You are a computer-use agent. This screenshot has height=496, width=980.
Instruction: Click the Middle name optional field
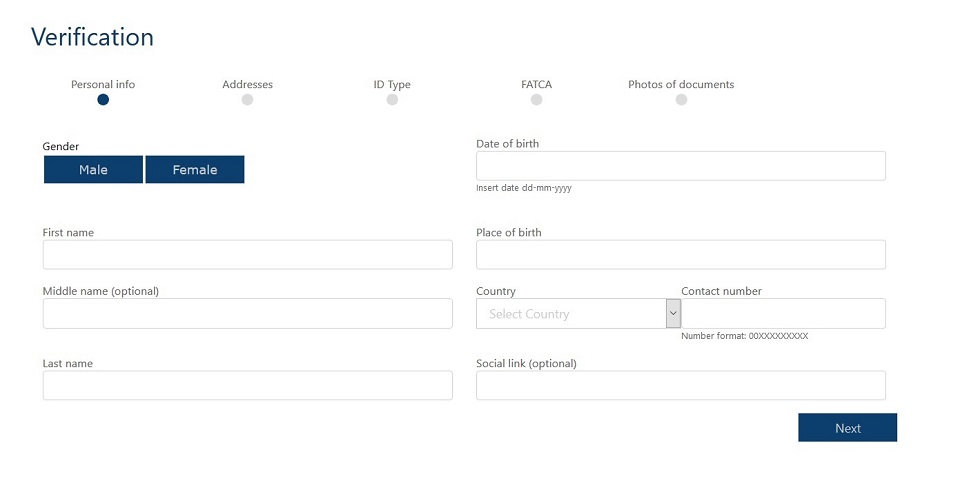pos(247,314)
